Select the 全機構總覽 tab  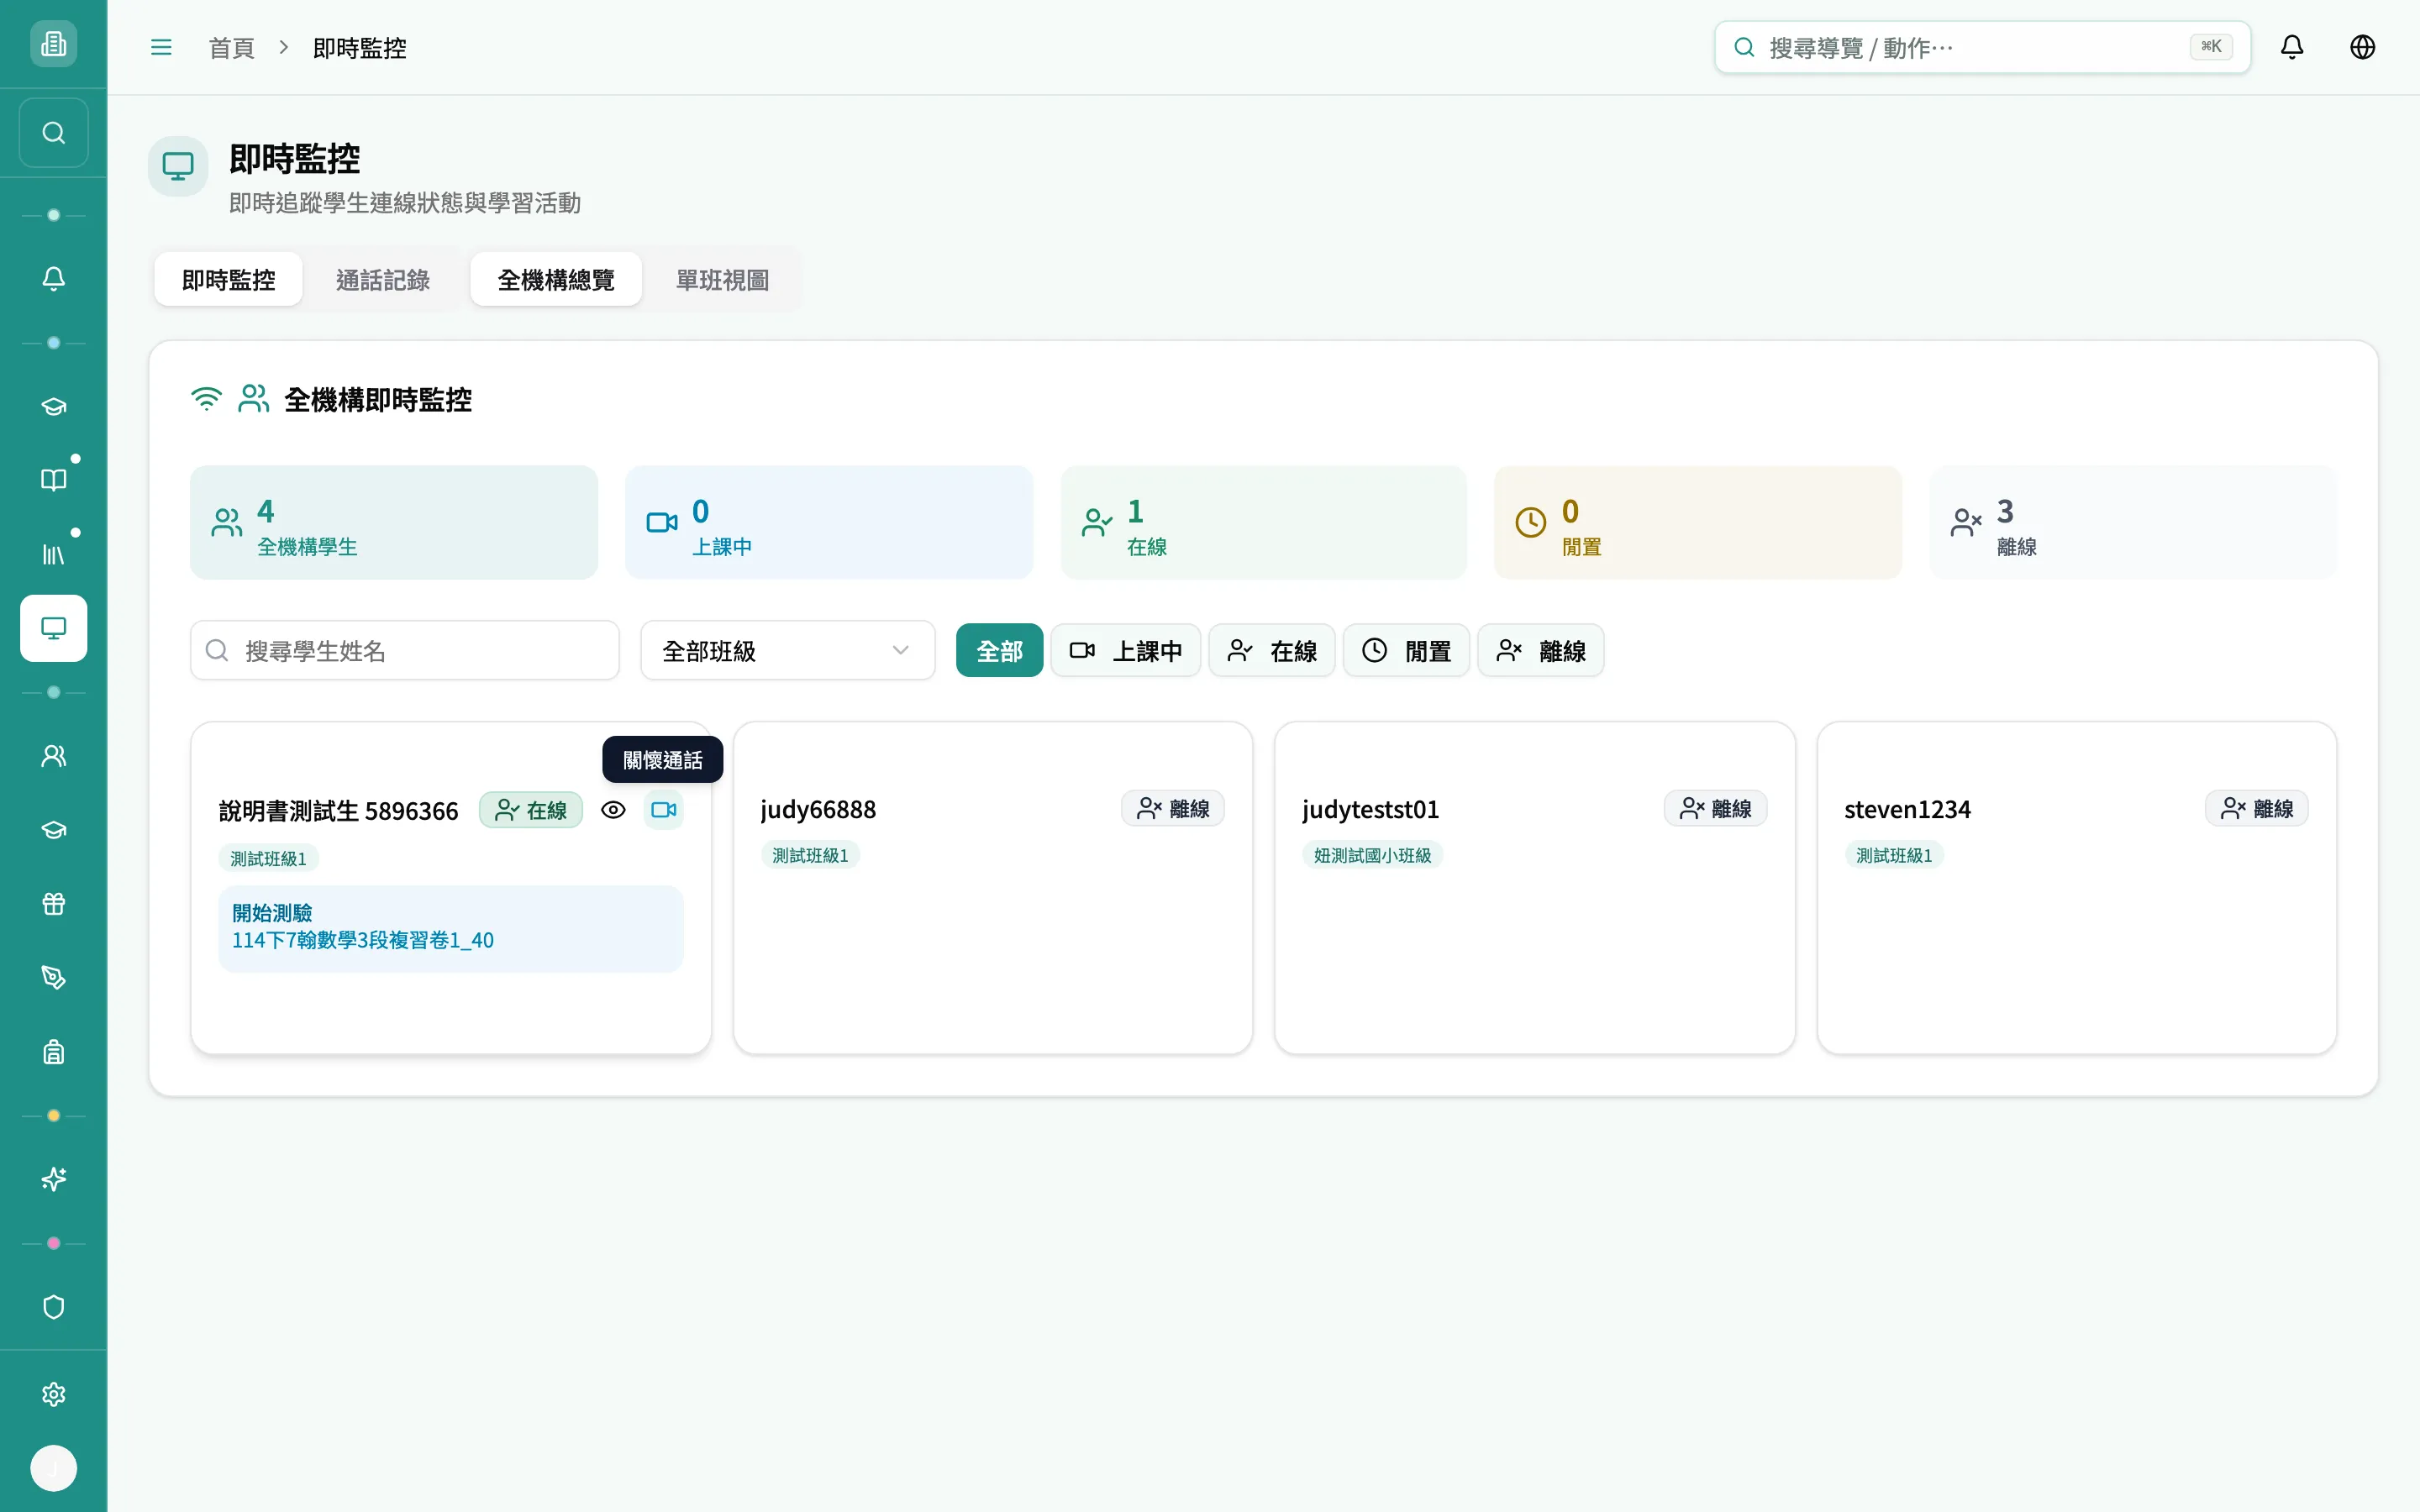pos(556,280)
